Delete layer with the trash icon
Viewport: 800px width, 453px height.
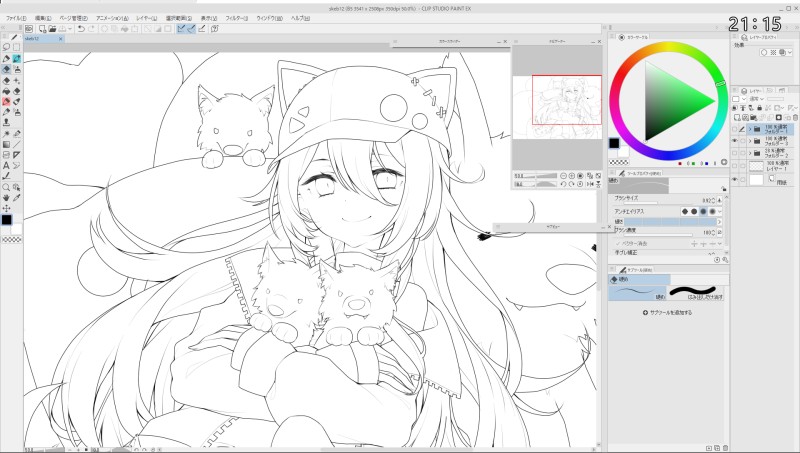(795, 117)
